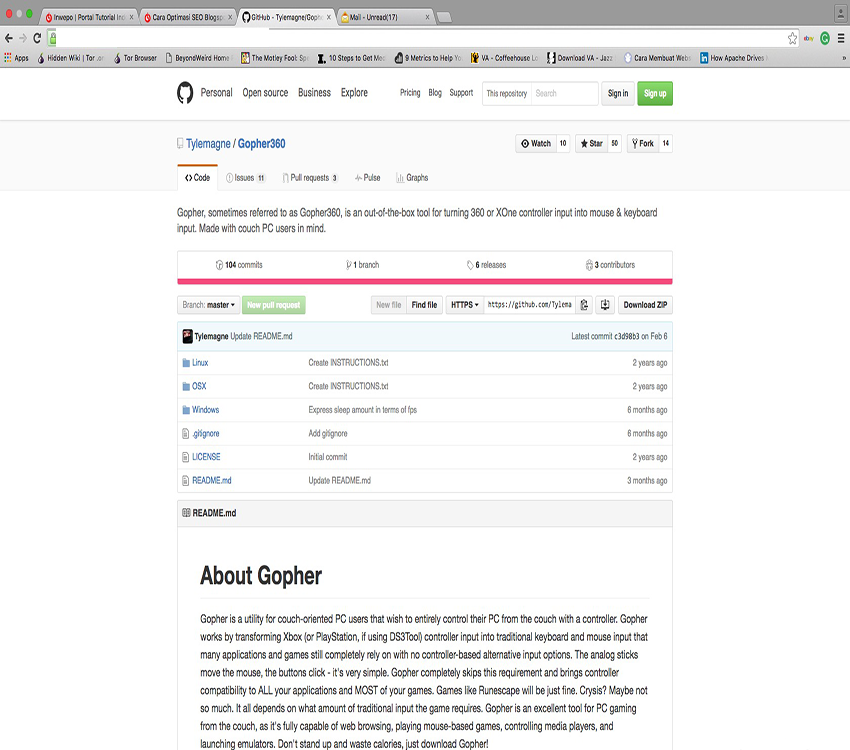The height and width of the screenshot is (750, 850).
Task: Click the New pull request button
Action: (x=274, y=305)
